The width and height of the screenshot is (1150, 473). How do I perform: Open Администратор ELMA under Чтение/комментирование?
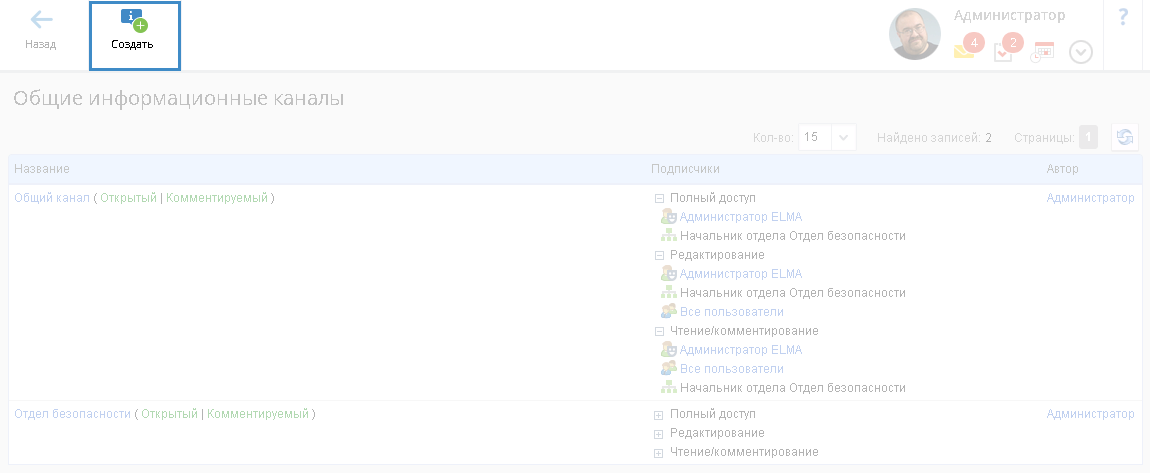(741, 350)
